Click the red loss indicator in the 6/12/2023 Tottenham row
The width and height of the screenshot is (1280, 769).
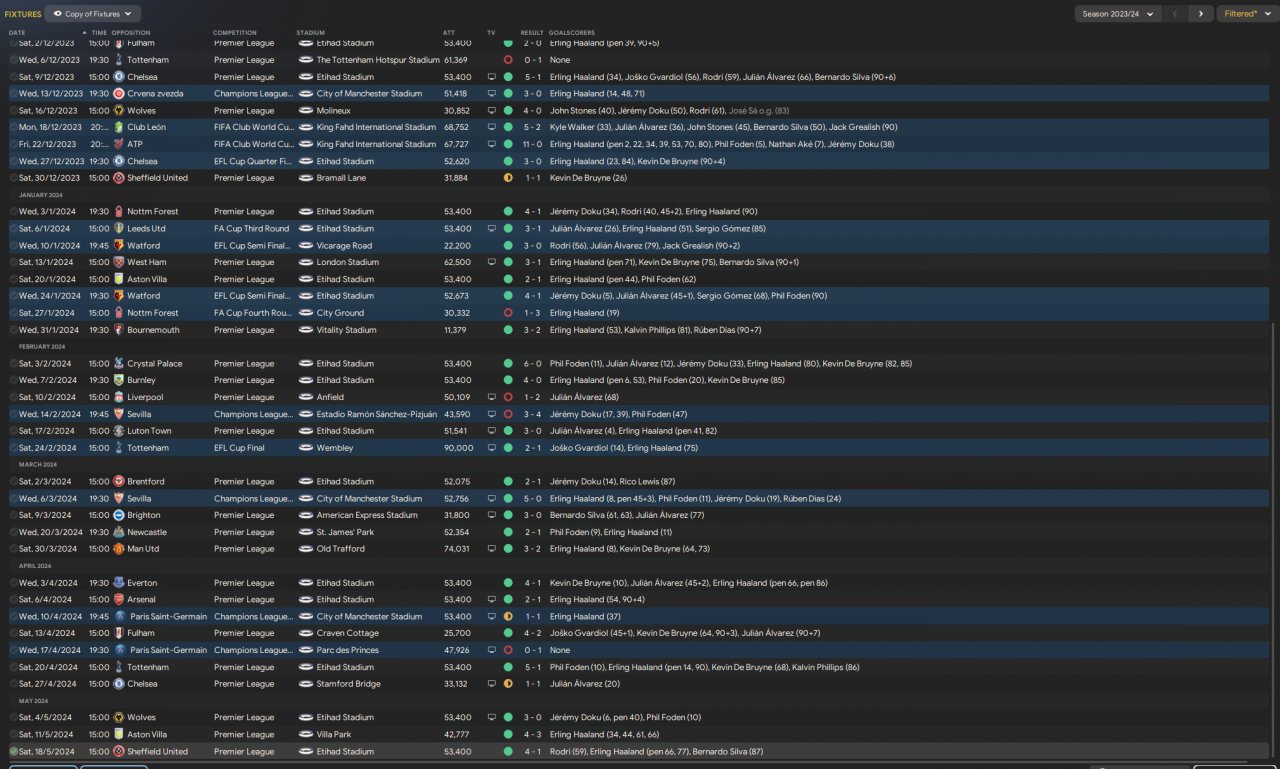[x=508, y=60]
